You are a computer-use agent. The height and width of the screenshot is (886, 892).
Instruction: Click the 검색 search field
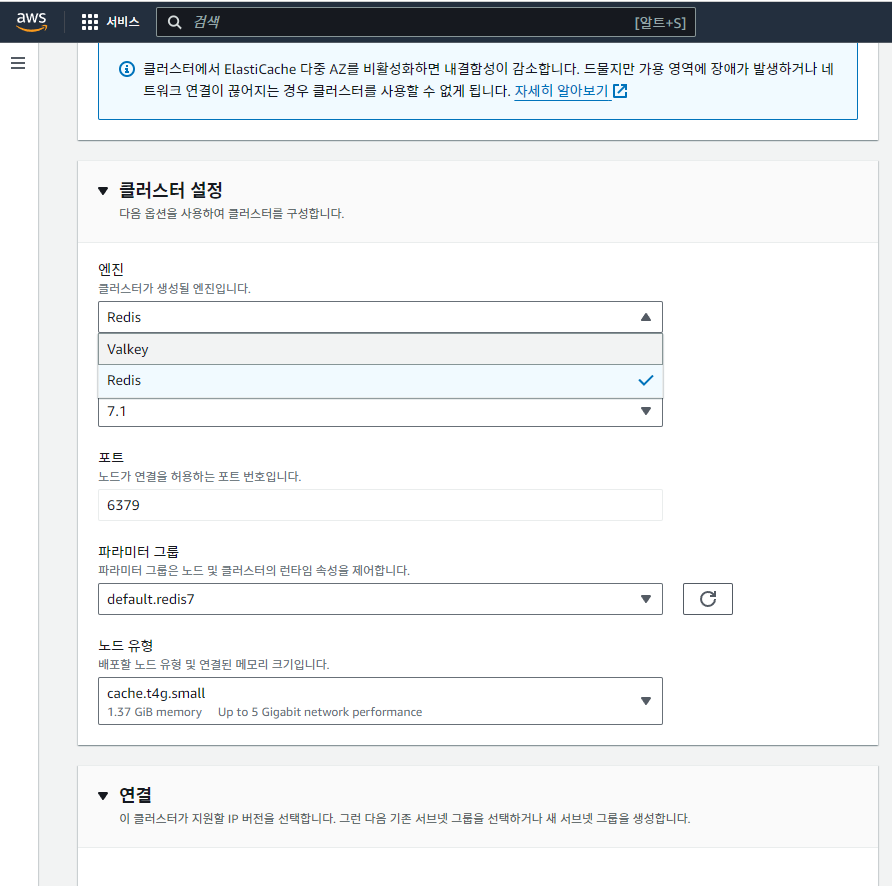pyautogui.click(x=426, y=22)
